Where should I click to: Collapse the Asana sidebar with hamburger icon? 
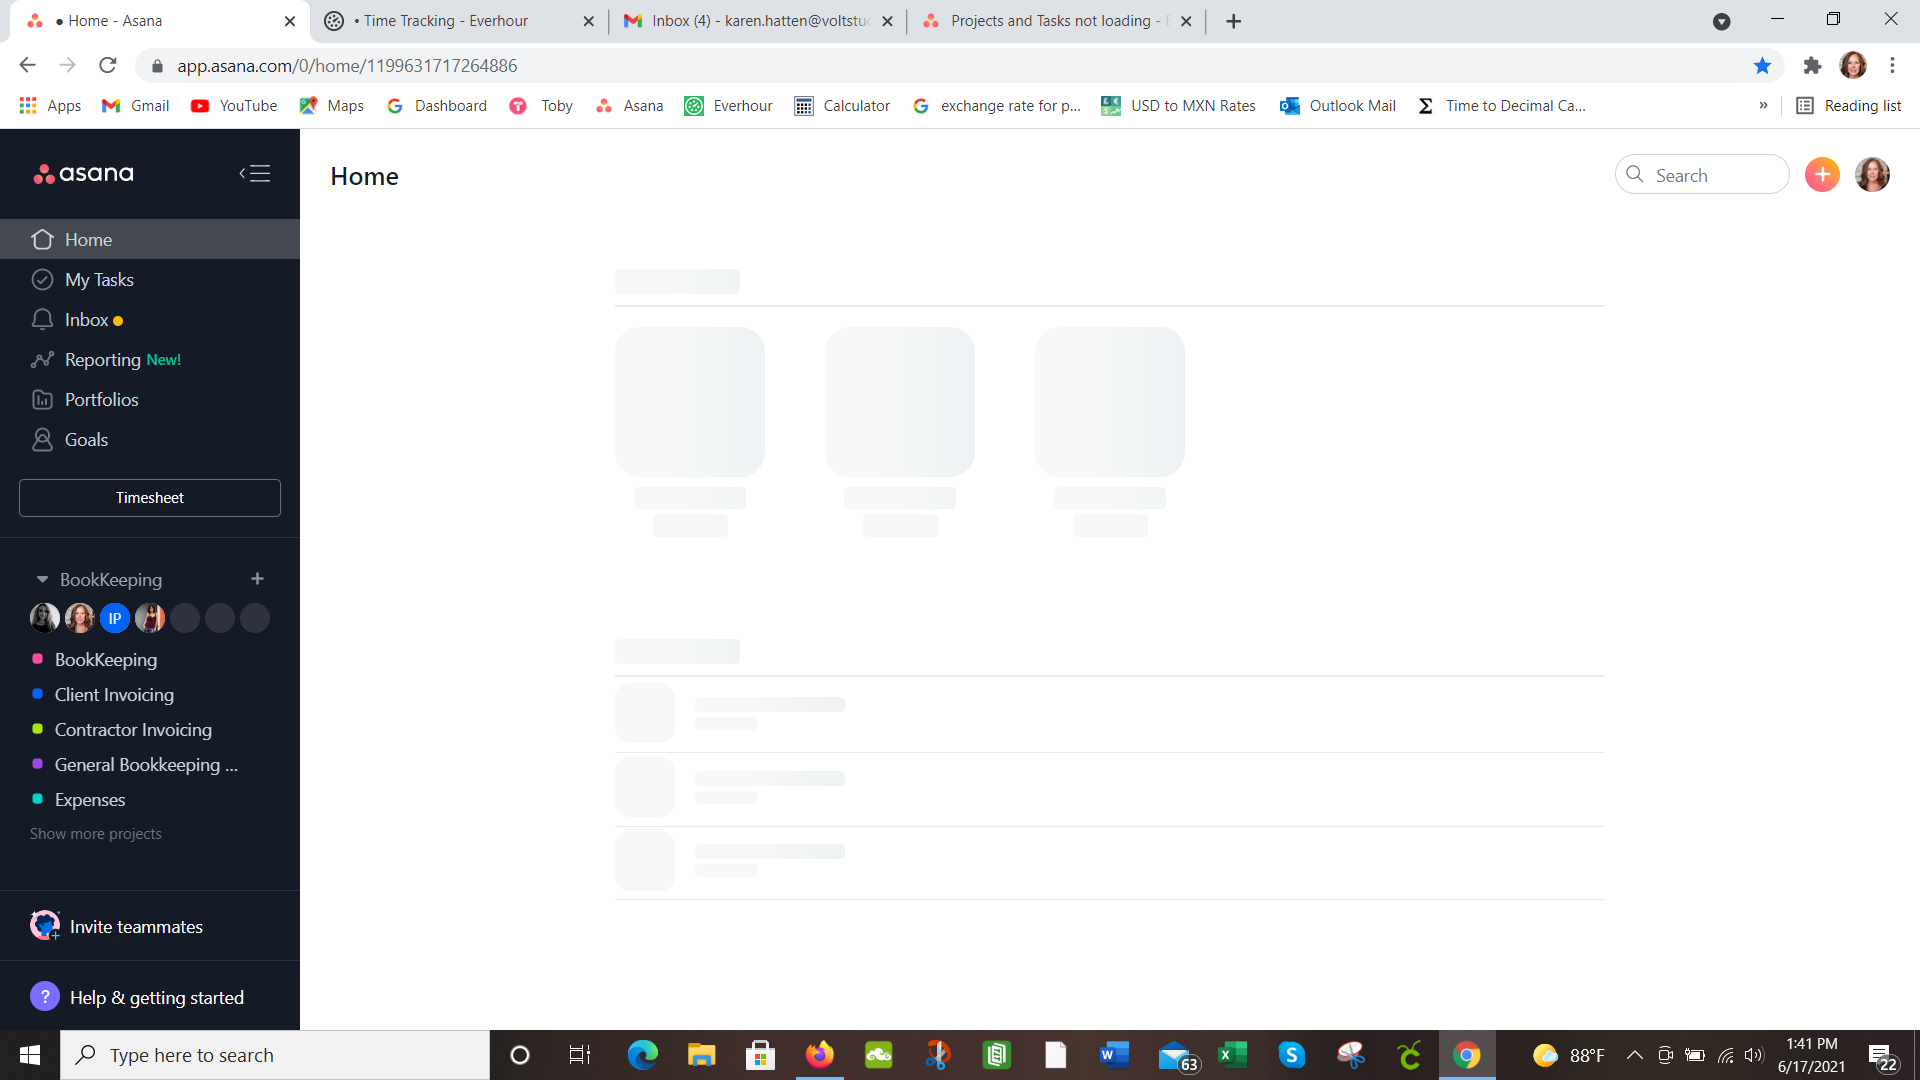(255, 174)
